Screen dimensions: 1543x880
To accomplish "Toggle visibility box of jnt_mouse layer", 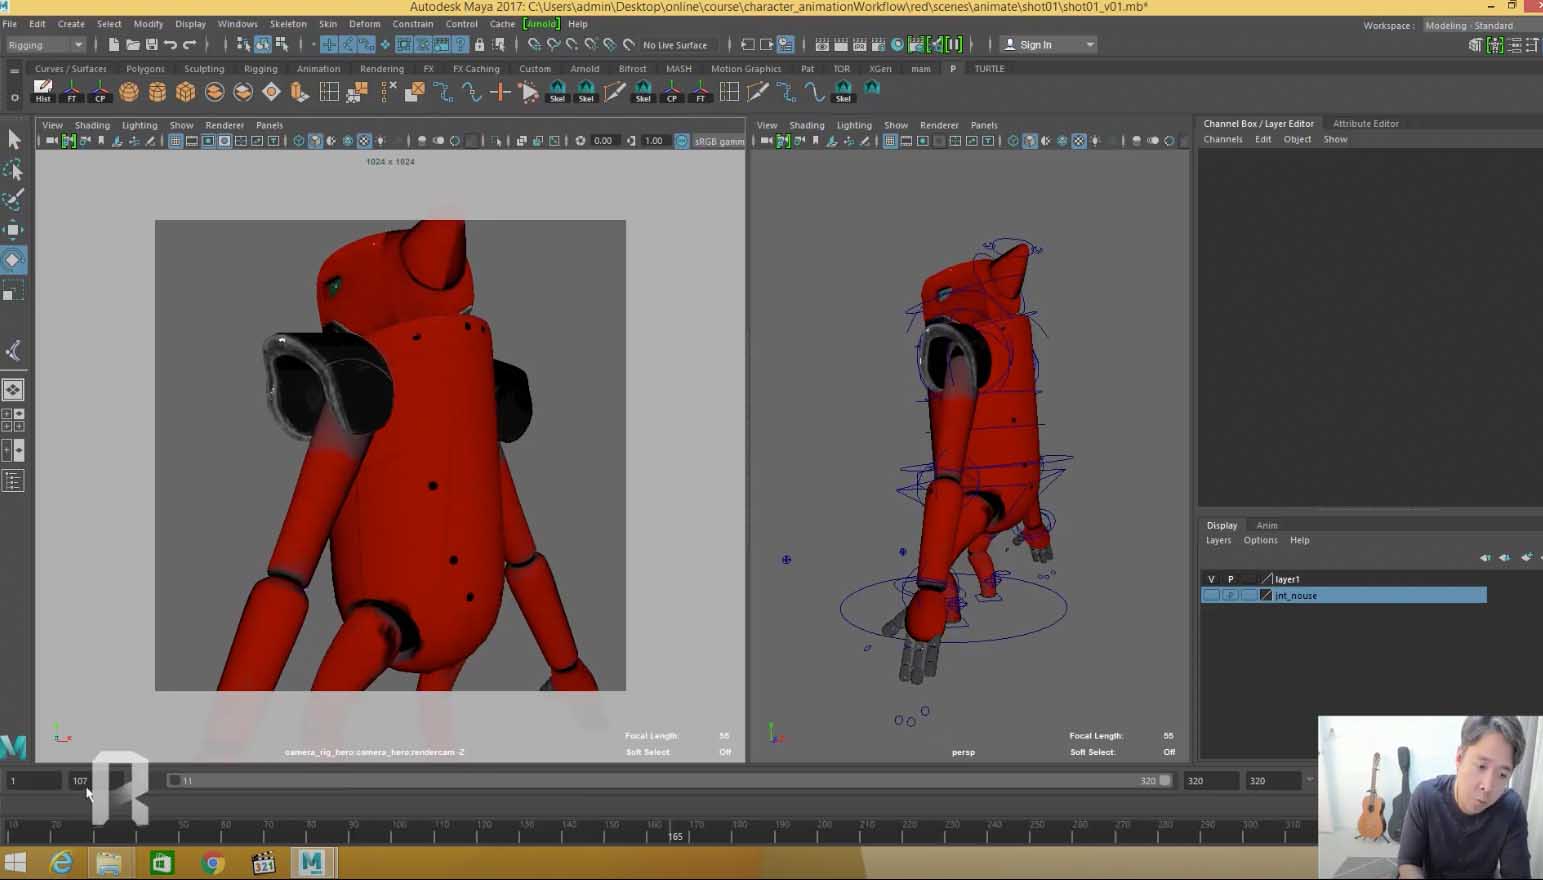I will 1211,595.
